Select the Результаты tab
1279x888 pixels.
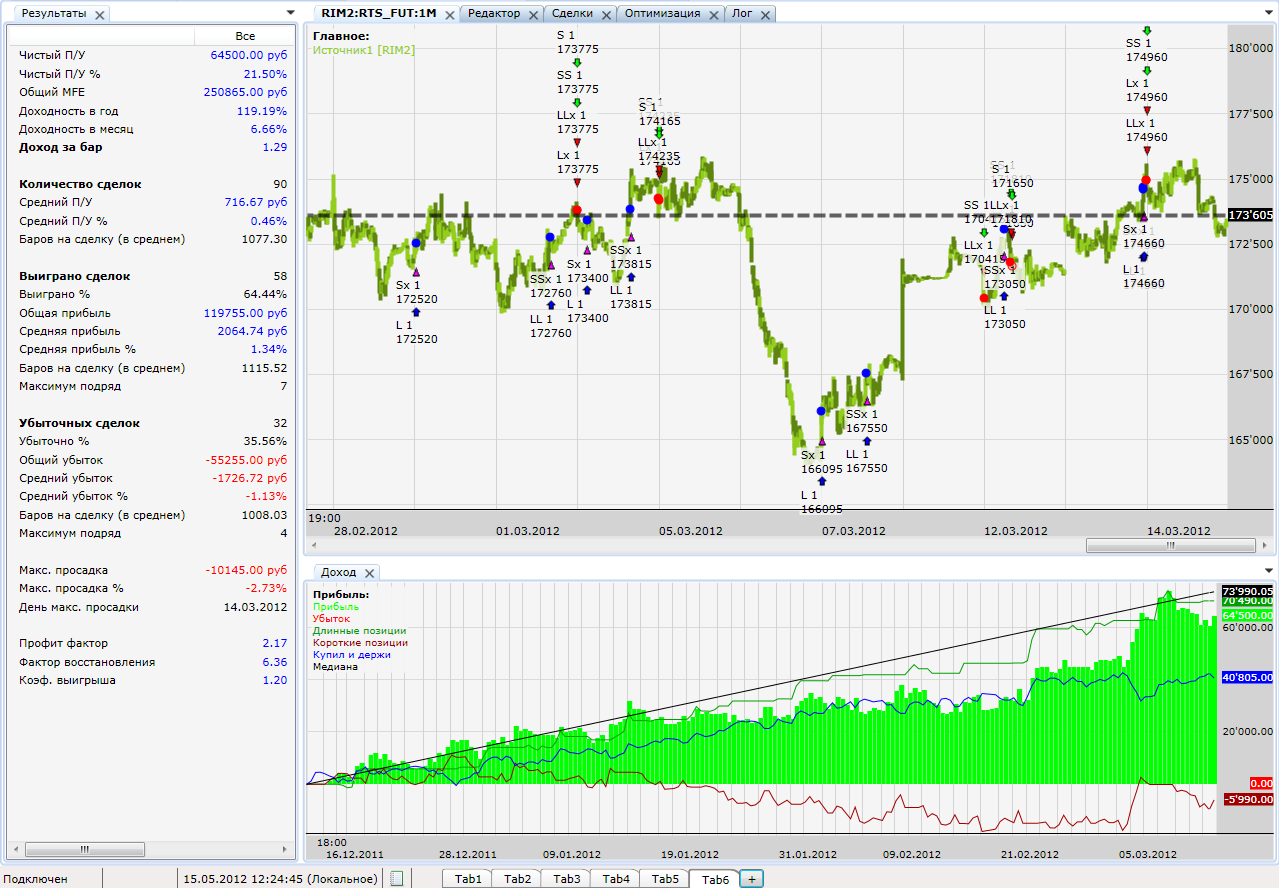(54, 15)
